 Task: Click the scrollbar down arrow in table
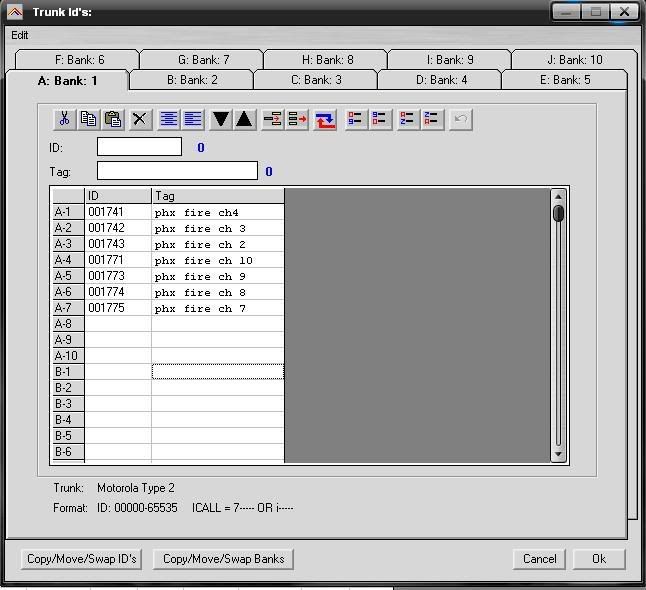point(558,454)
